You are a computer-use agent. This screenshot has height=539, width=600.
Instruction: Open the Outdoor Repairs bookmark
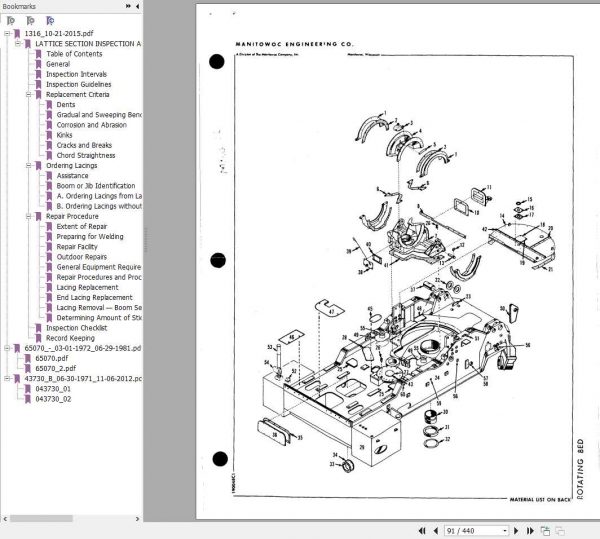(82, 257)
